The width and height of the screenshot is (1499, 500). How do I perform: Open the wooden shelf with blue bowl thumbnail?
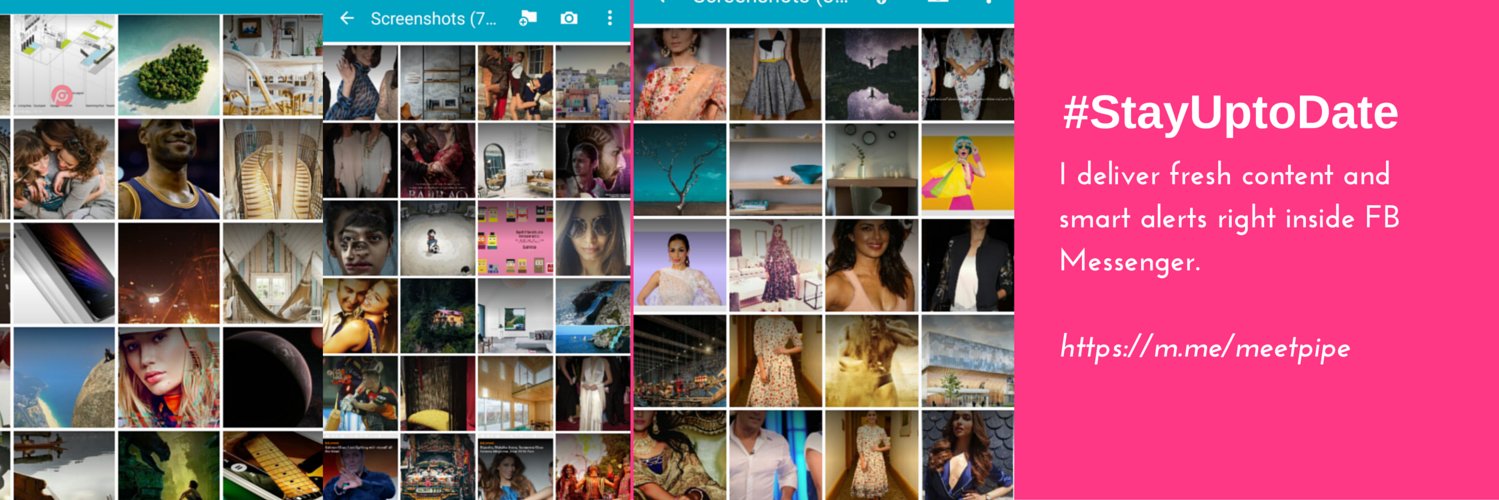pos(775,169)
